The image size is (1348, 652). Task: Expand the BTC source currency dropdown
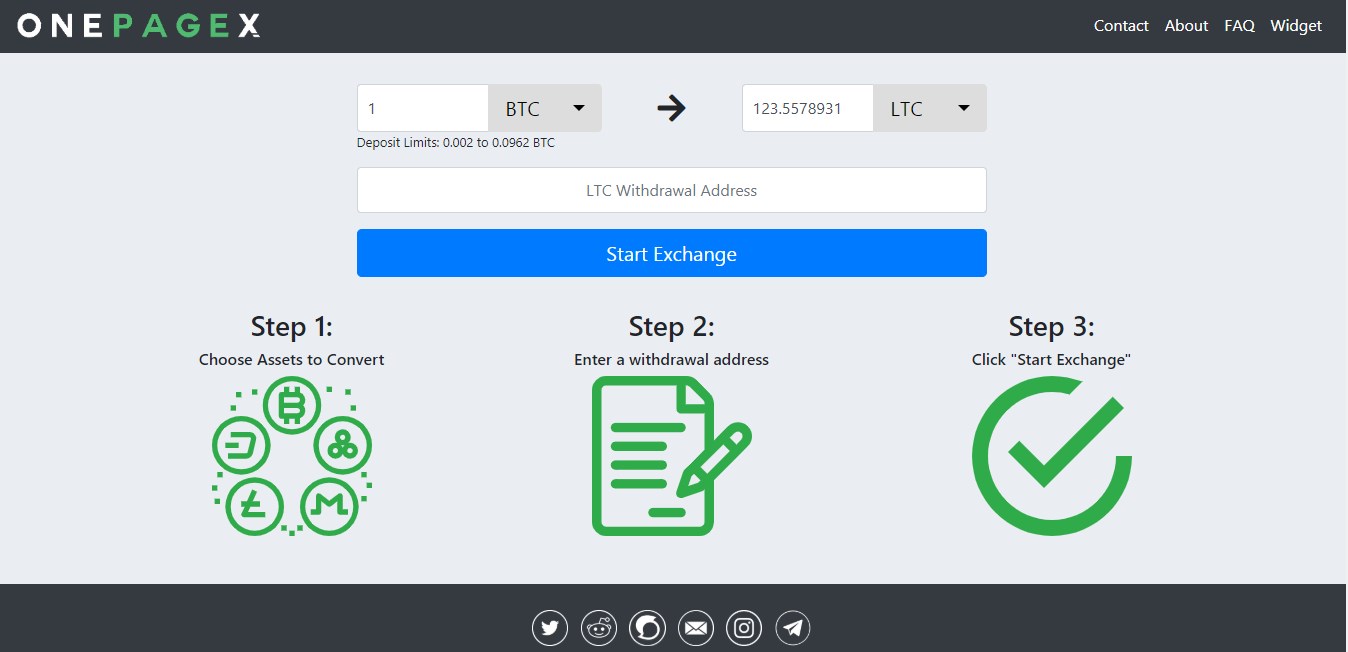[545, 108]
